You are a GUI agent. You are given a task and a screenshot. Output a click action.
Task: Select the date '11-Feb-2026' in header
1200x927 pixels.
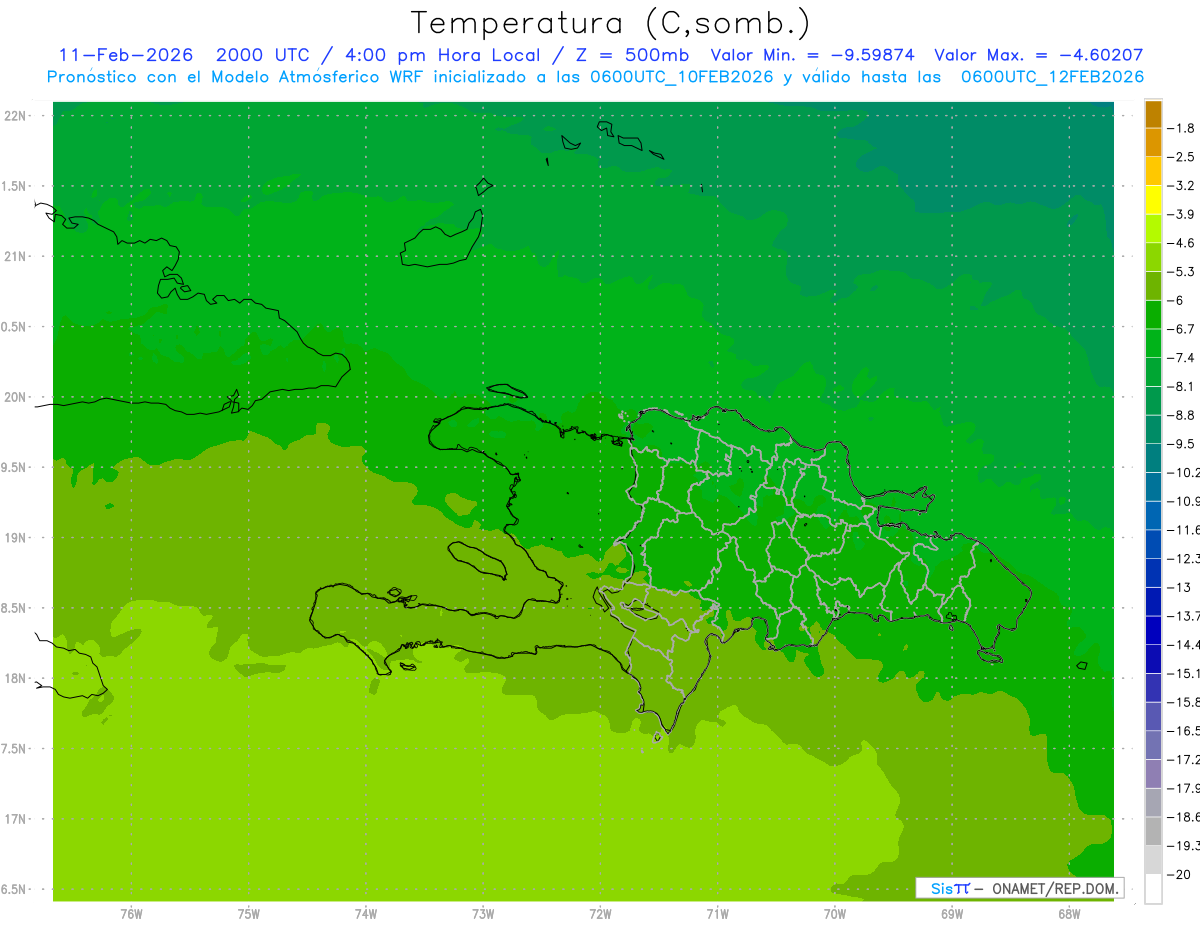(126, 56)
